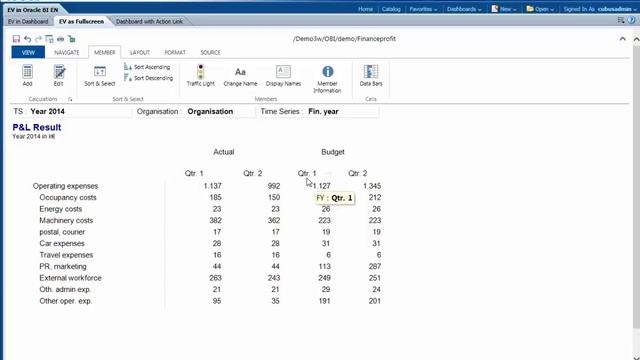
Task: Open the page options icon beside help
Action: (x=621, y=20)
